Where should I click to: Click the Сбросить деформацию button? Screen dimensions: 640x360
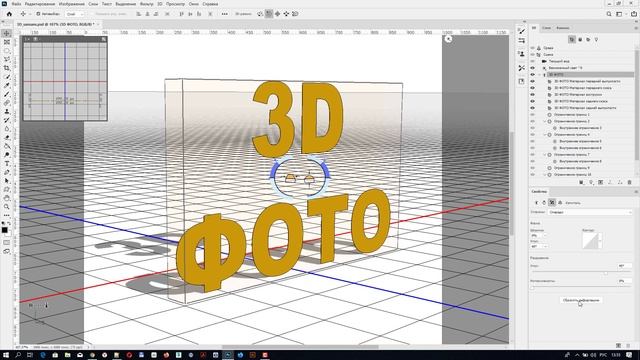[581, 300]
